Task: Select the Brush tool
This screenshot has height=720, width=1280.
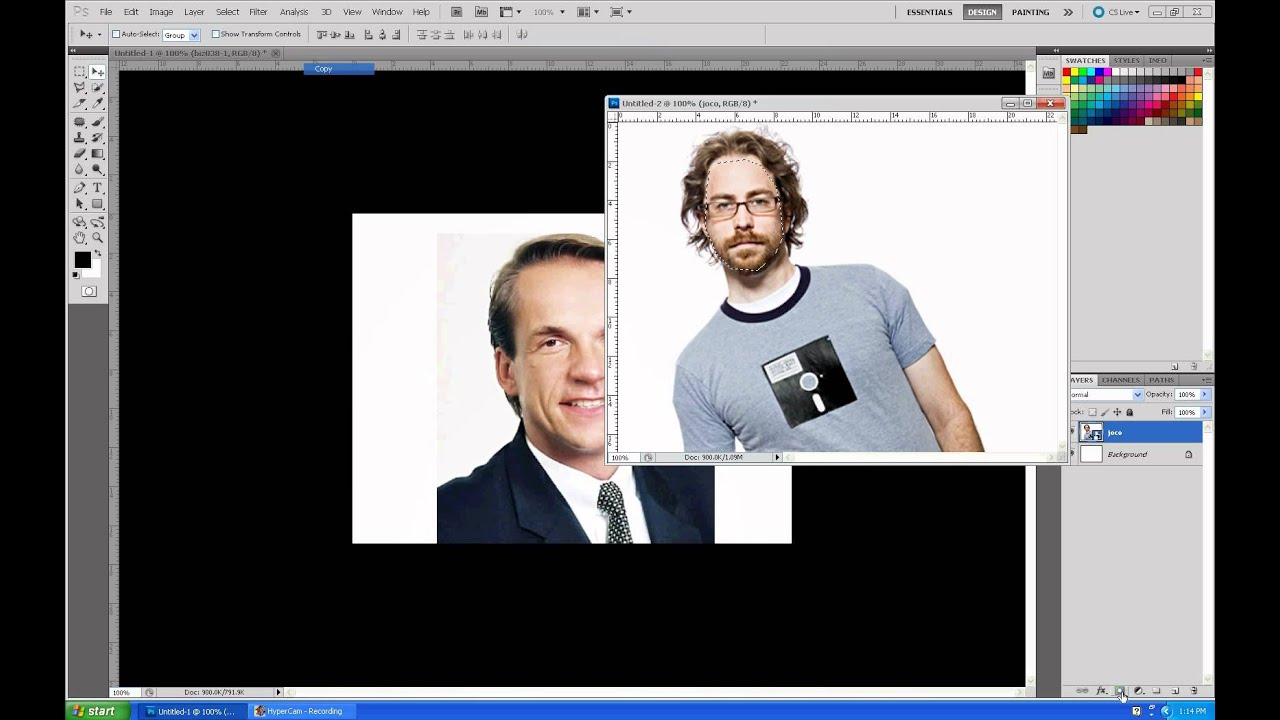Action: tap(97, 122)
